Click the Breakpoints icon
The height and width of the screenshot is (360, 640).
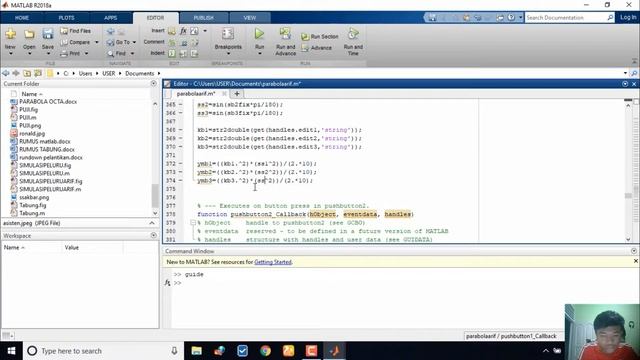pyautogui.click(x=228, y=34)
